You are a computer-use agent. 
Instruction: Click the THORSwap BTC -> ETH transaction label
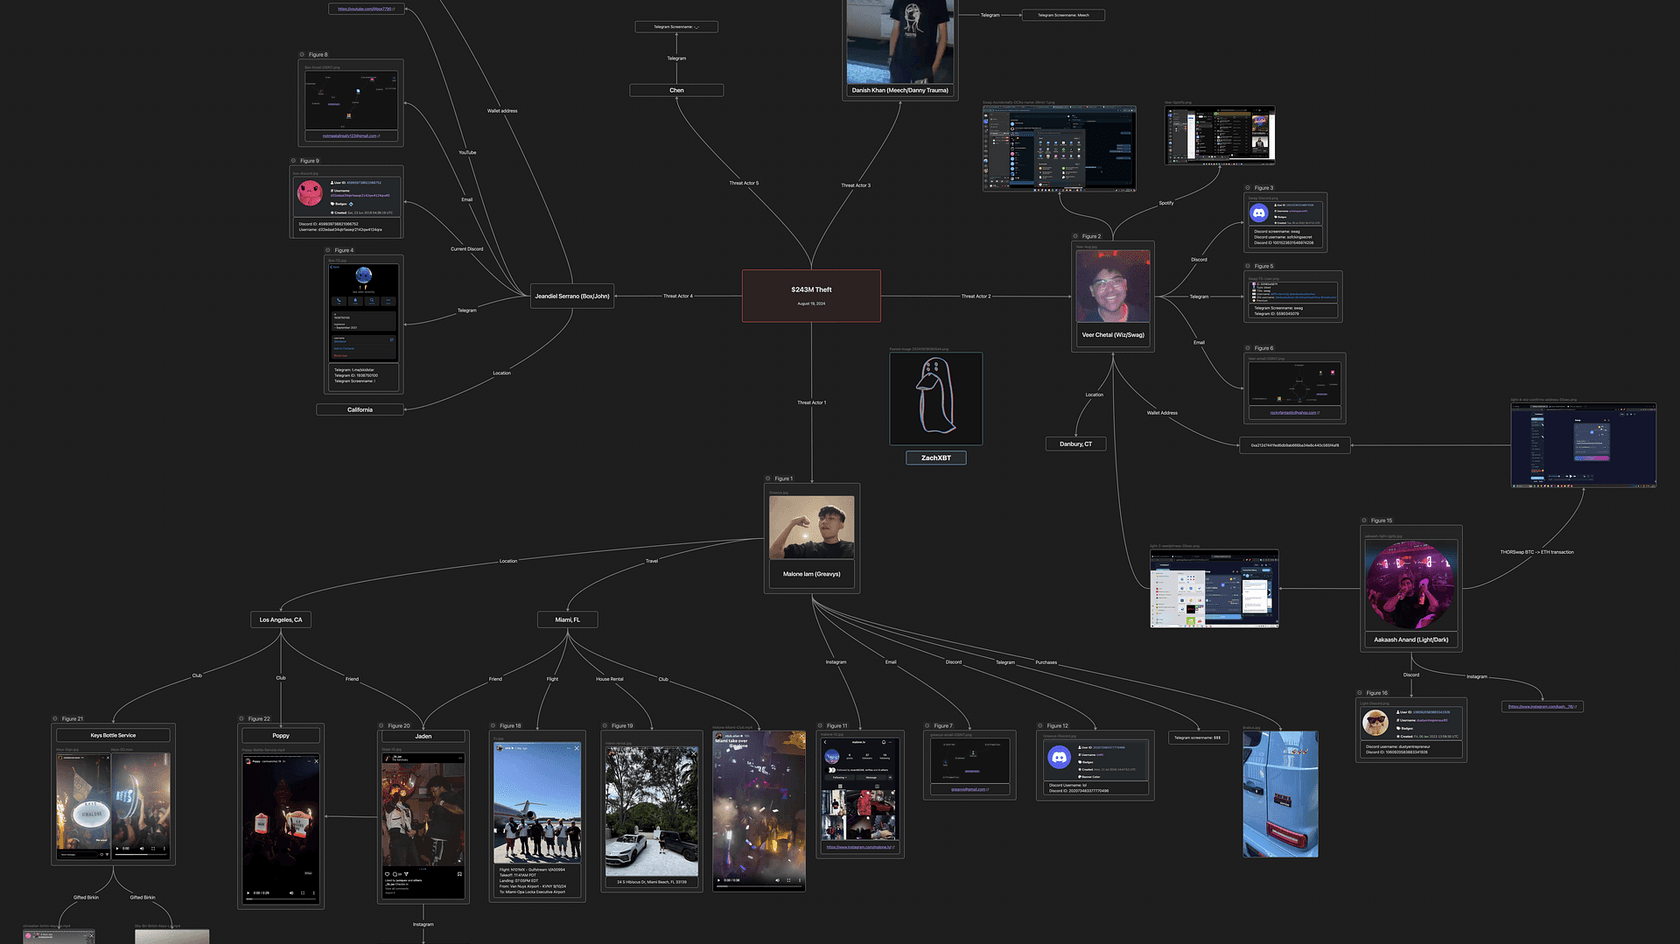click(x=1537, y=552)
